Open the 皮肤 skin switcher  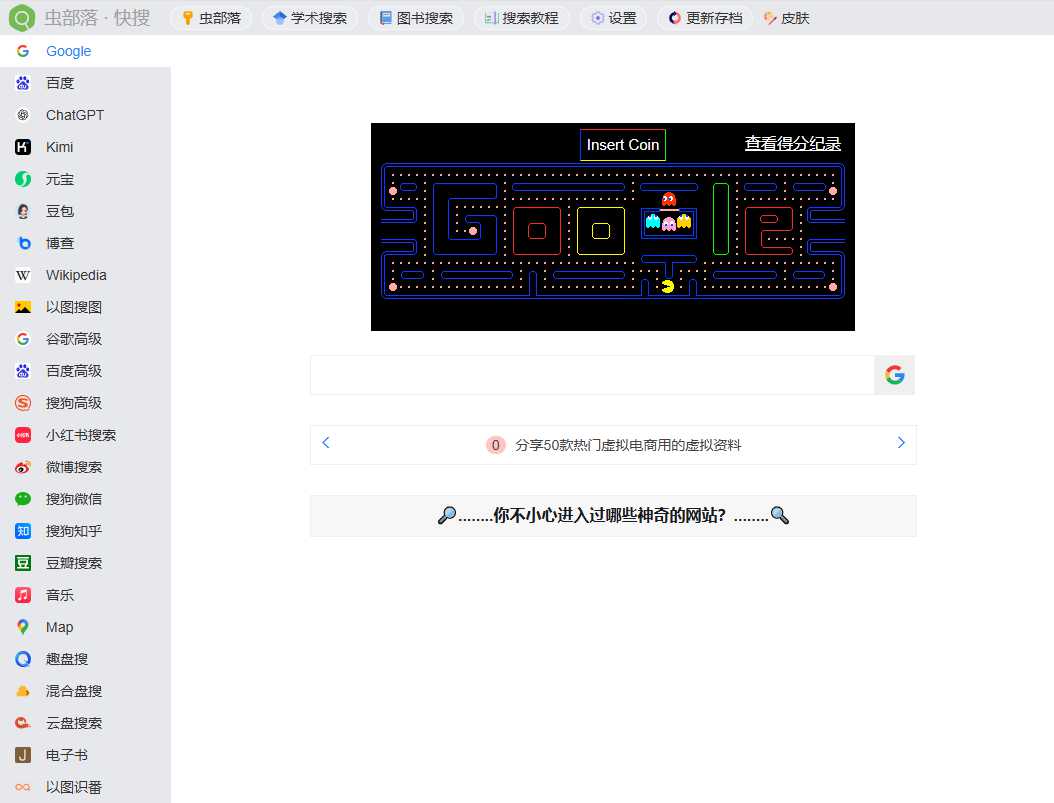coord(786,17)
